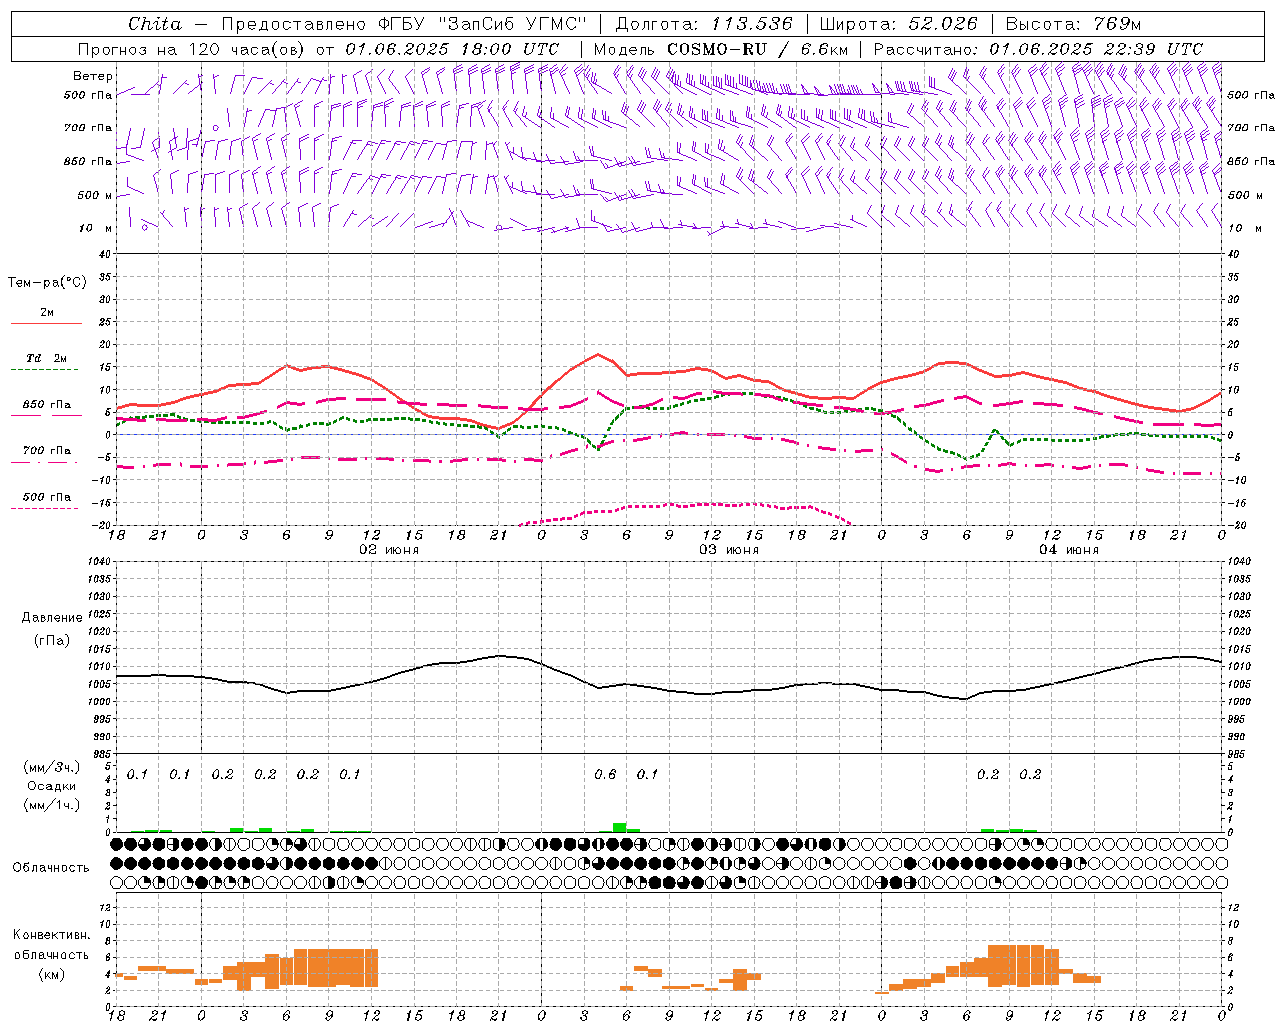Click the "700 гПа" temperature legend entry

[x=47, y=451]
